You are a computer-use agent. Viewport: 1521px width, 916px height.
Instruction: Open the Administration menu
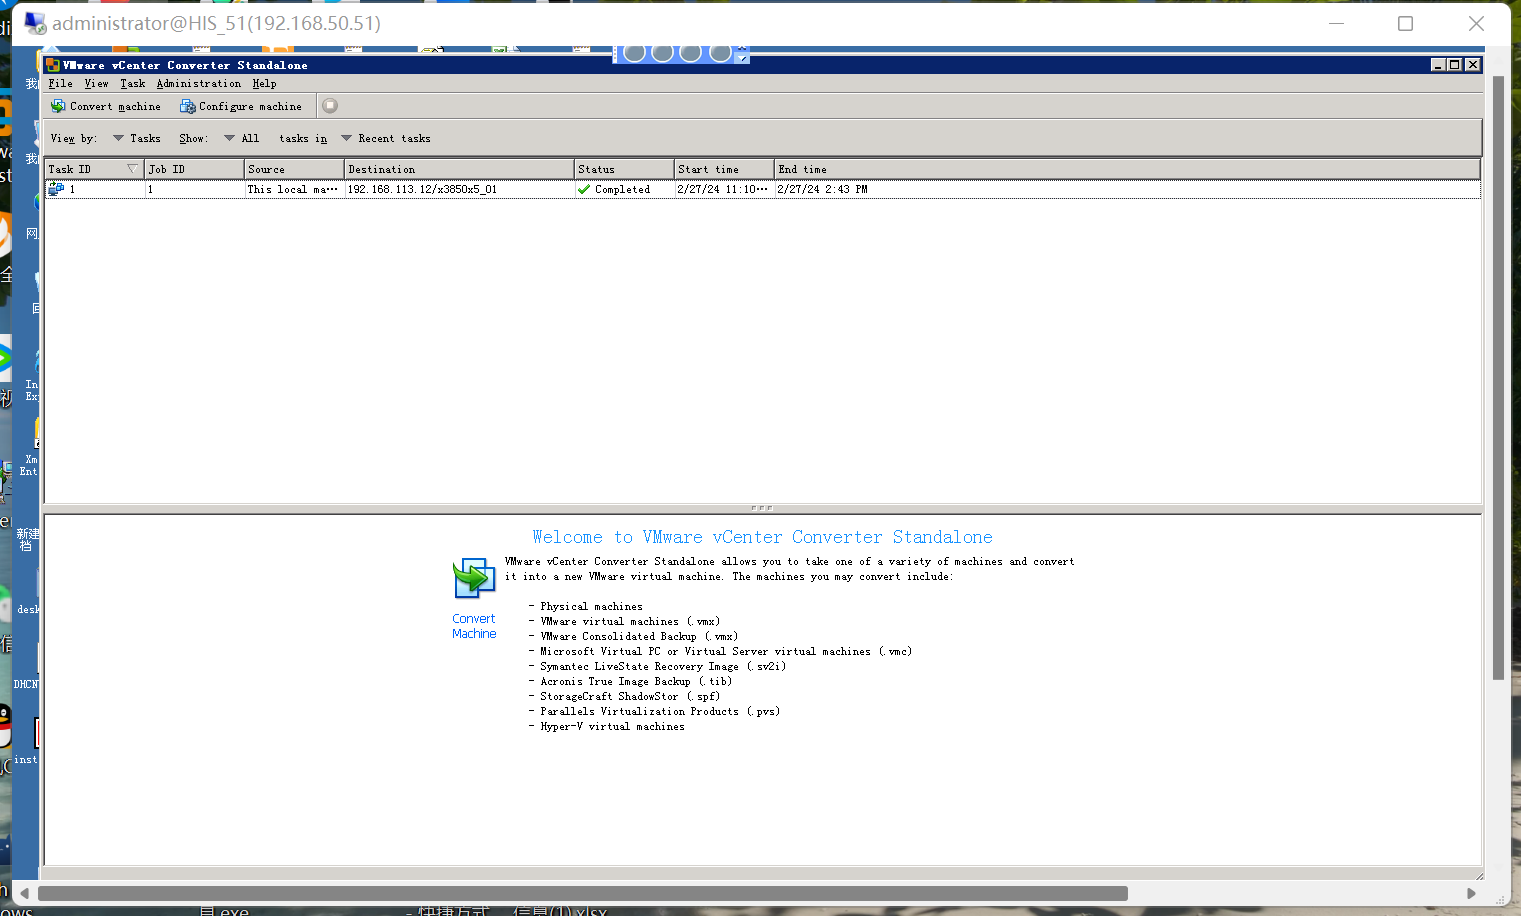click(199, 84)
